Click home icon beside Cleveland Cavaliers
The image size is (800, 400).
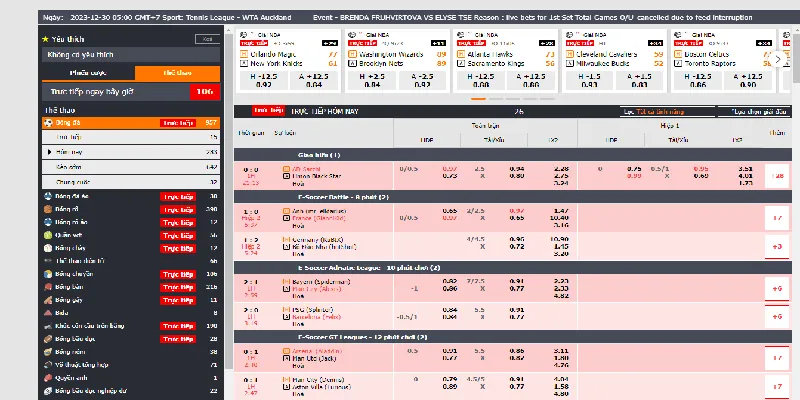point(570,54)
